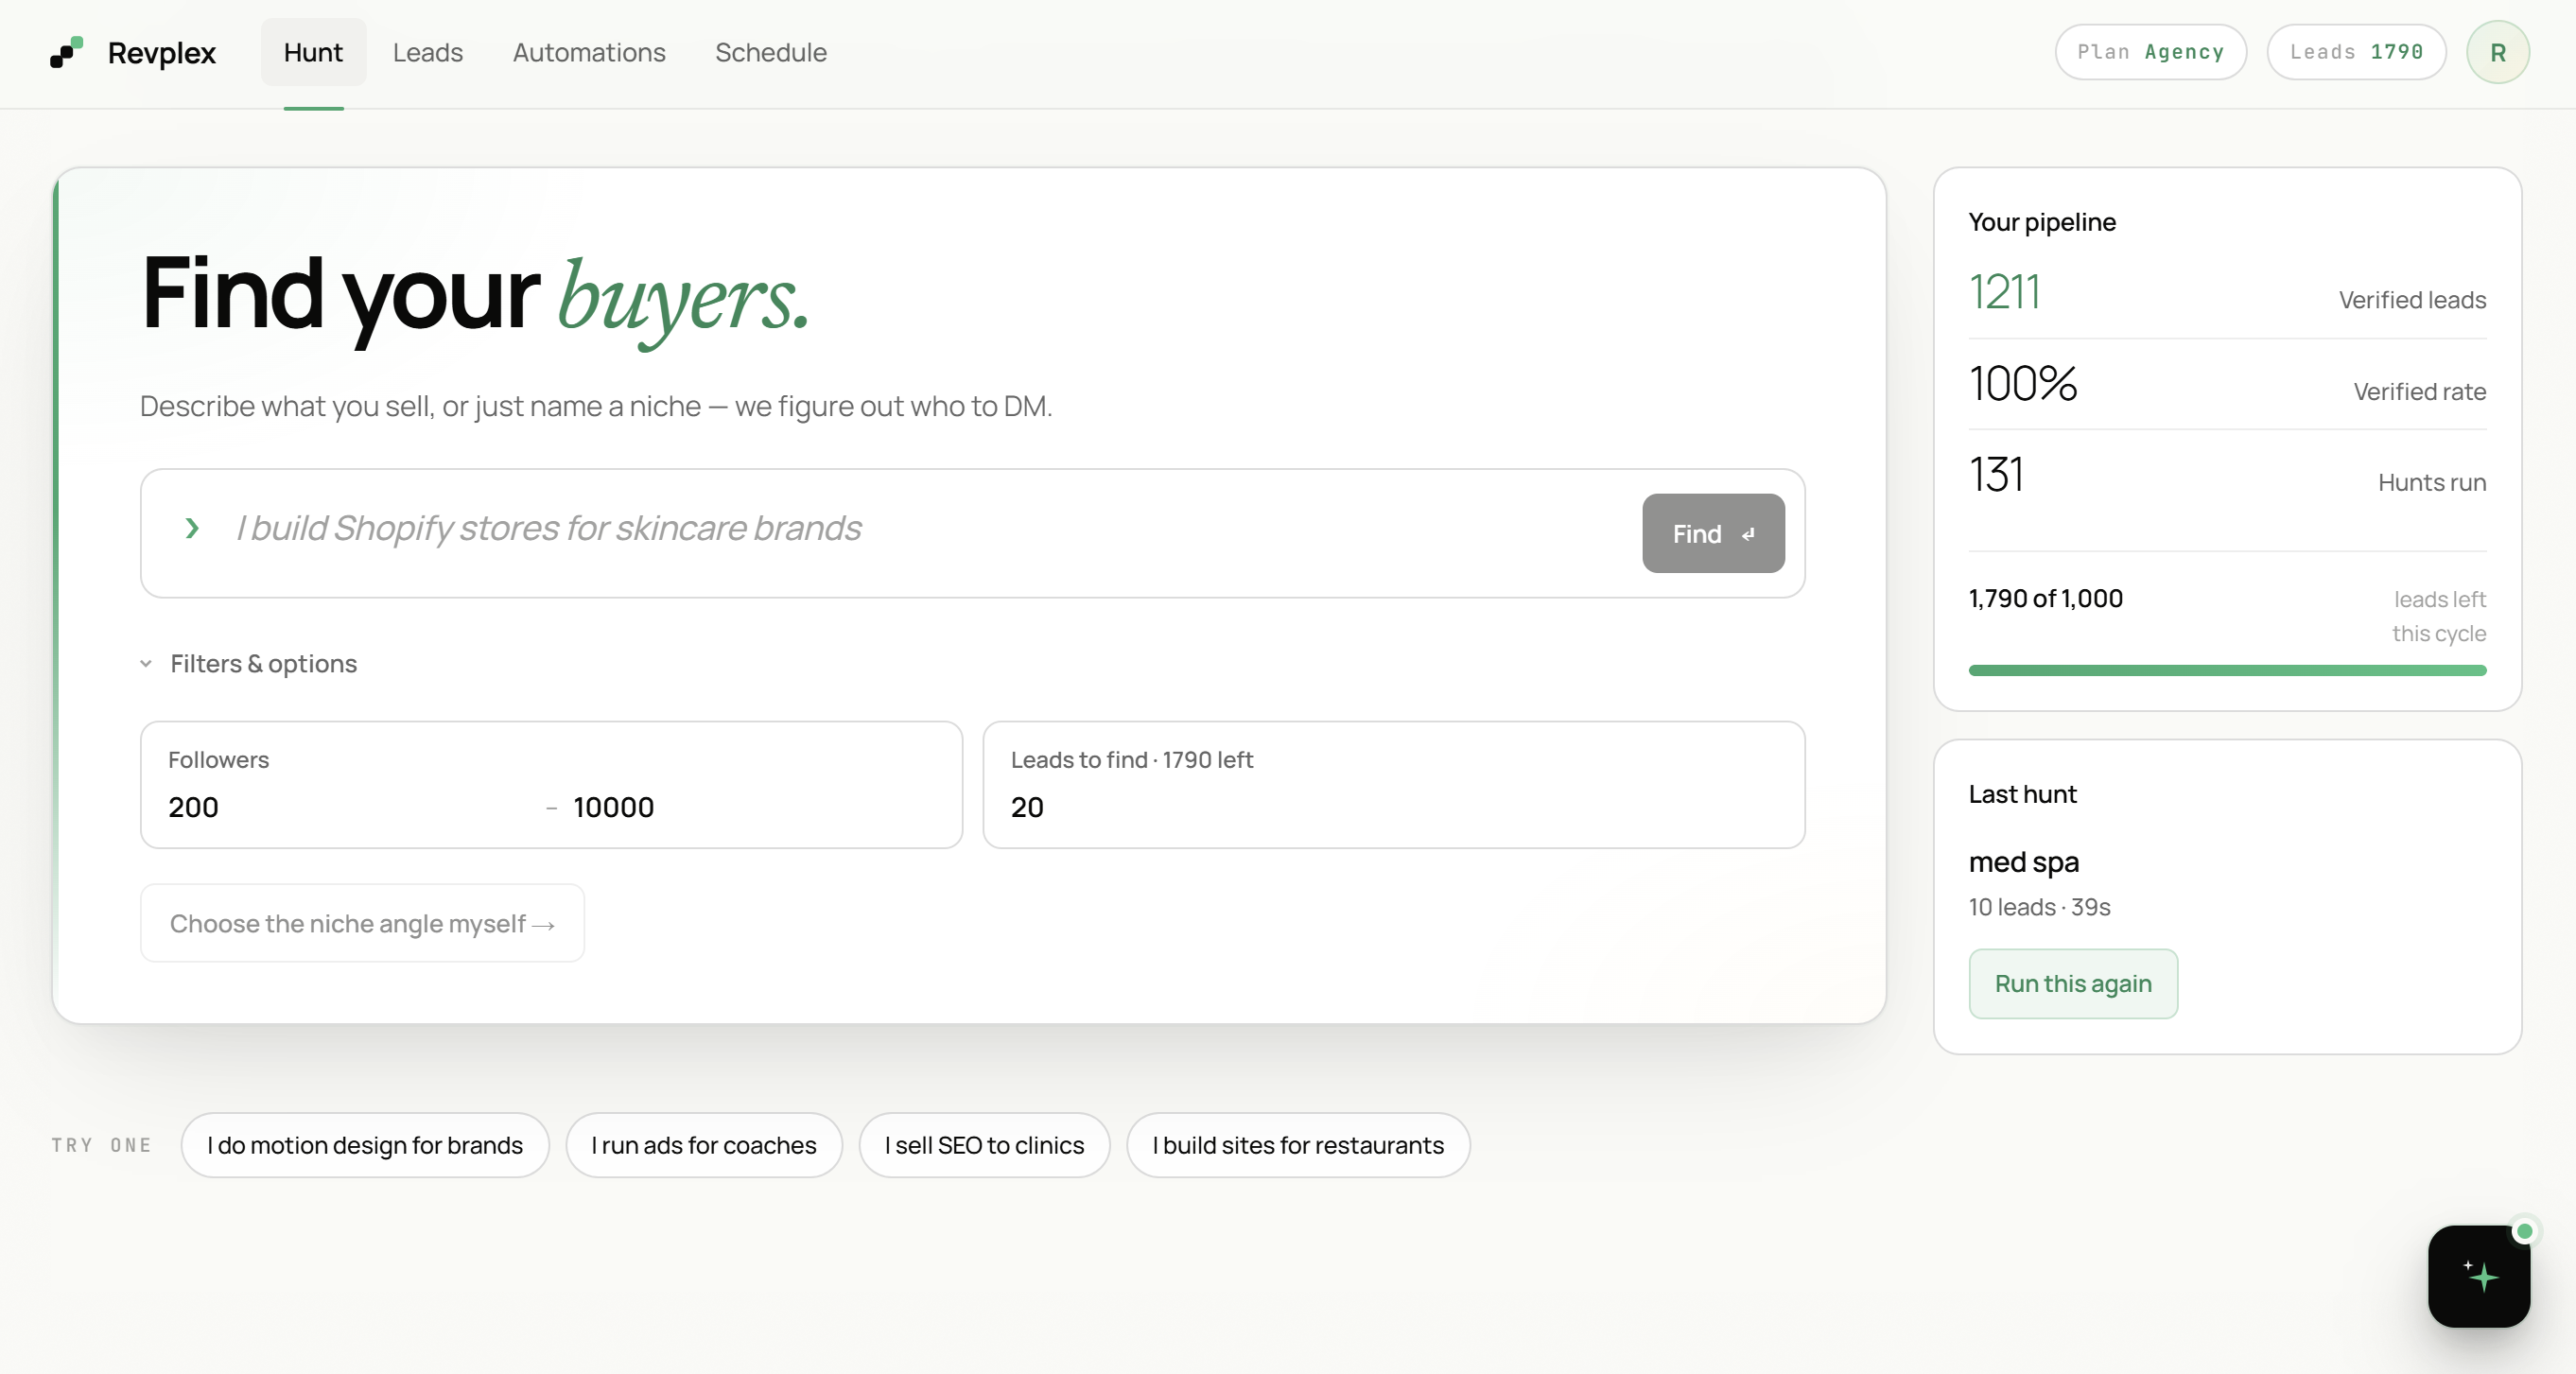Edit the minimum followers value 200
Viewport: 2576px width, 1374px height.
[350, 807]
